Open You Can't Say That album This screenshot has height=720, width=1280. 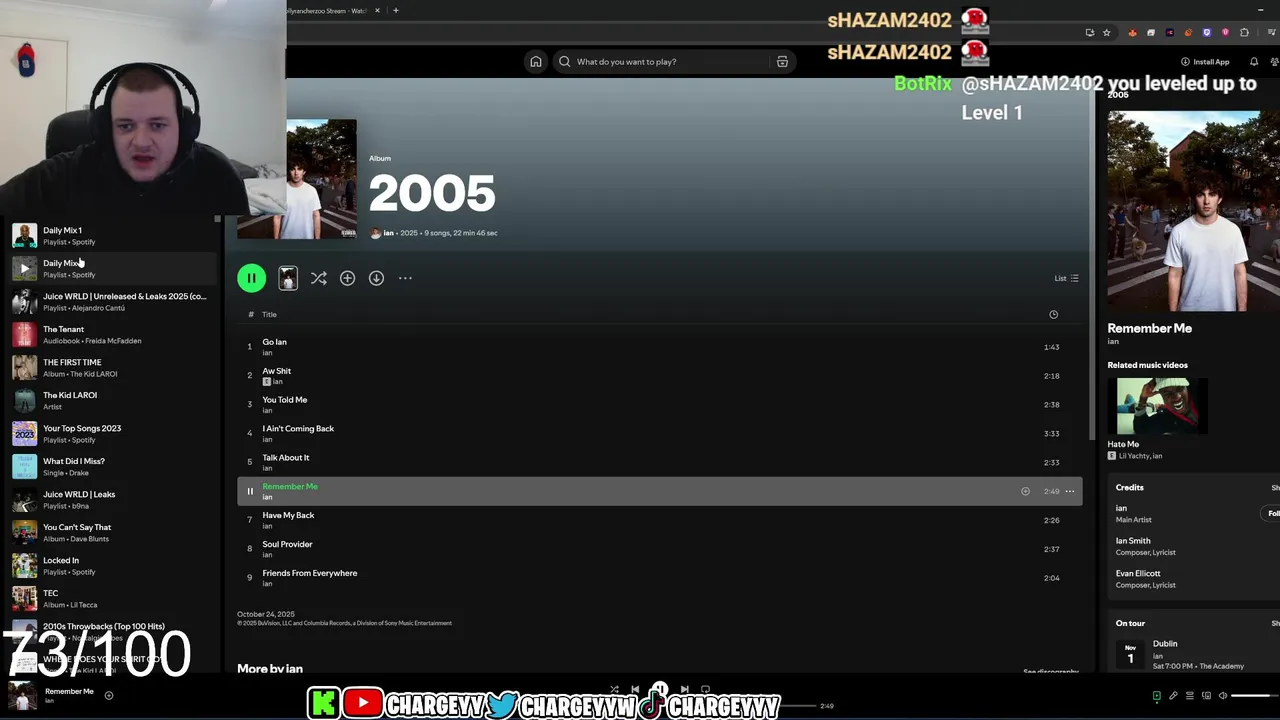(112, 533)
